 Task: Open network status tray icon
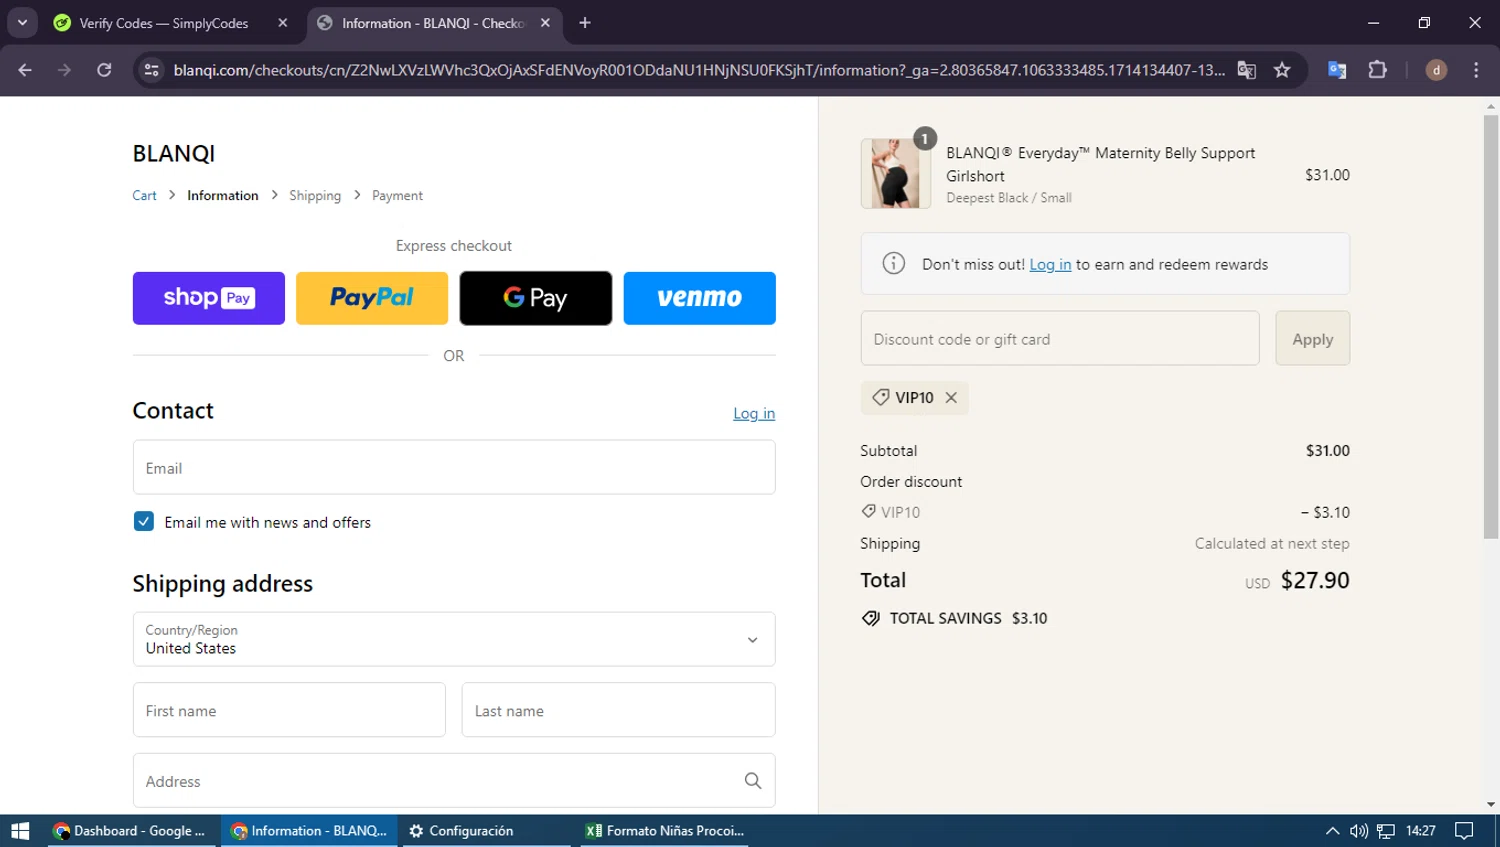[1386, 831]
